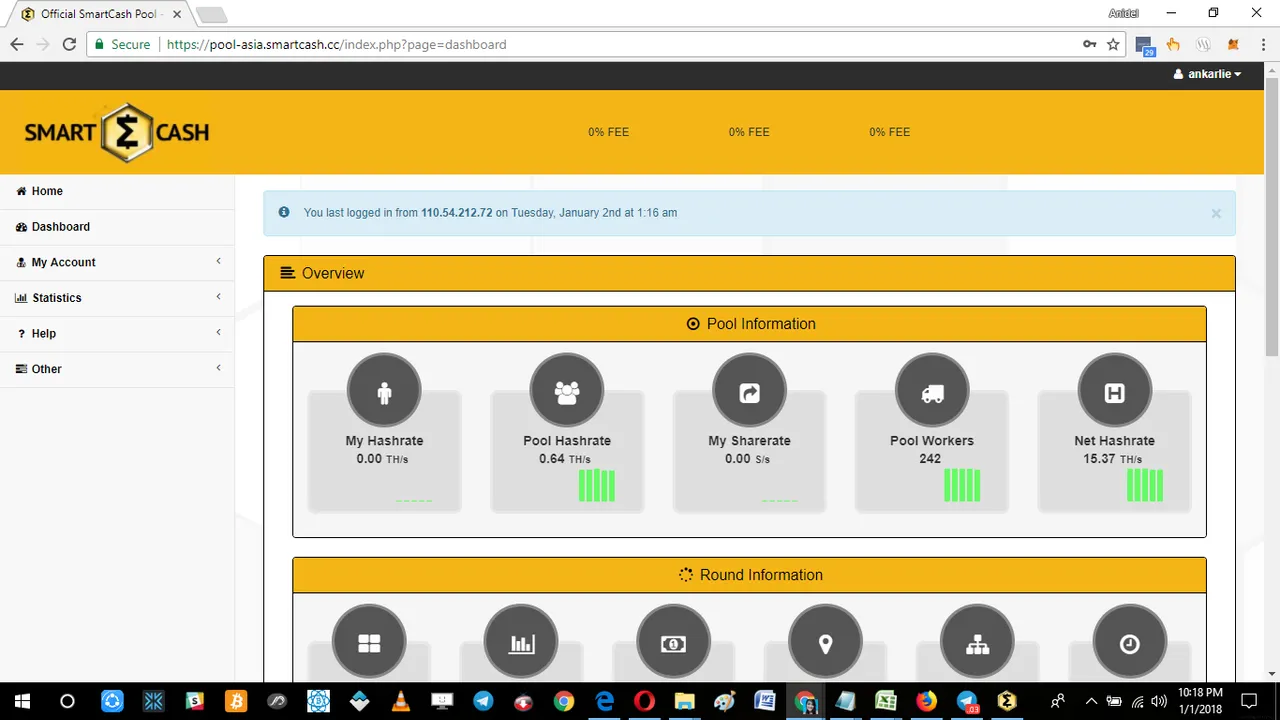The width and height of the screenshot is (1280, 720).
Task: Click the SmartCash logo
Action: tap(117, 132)
